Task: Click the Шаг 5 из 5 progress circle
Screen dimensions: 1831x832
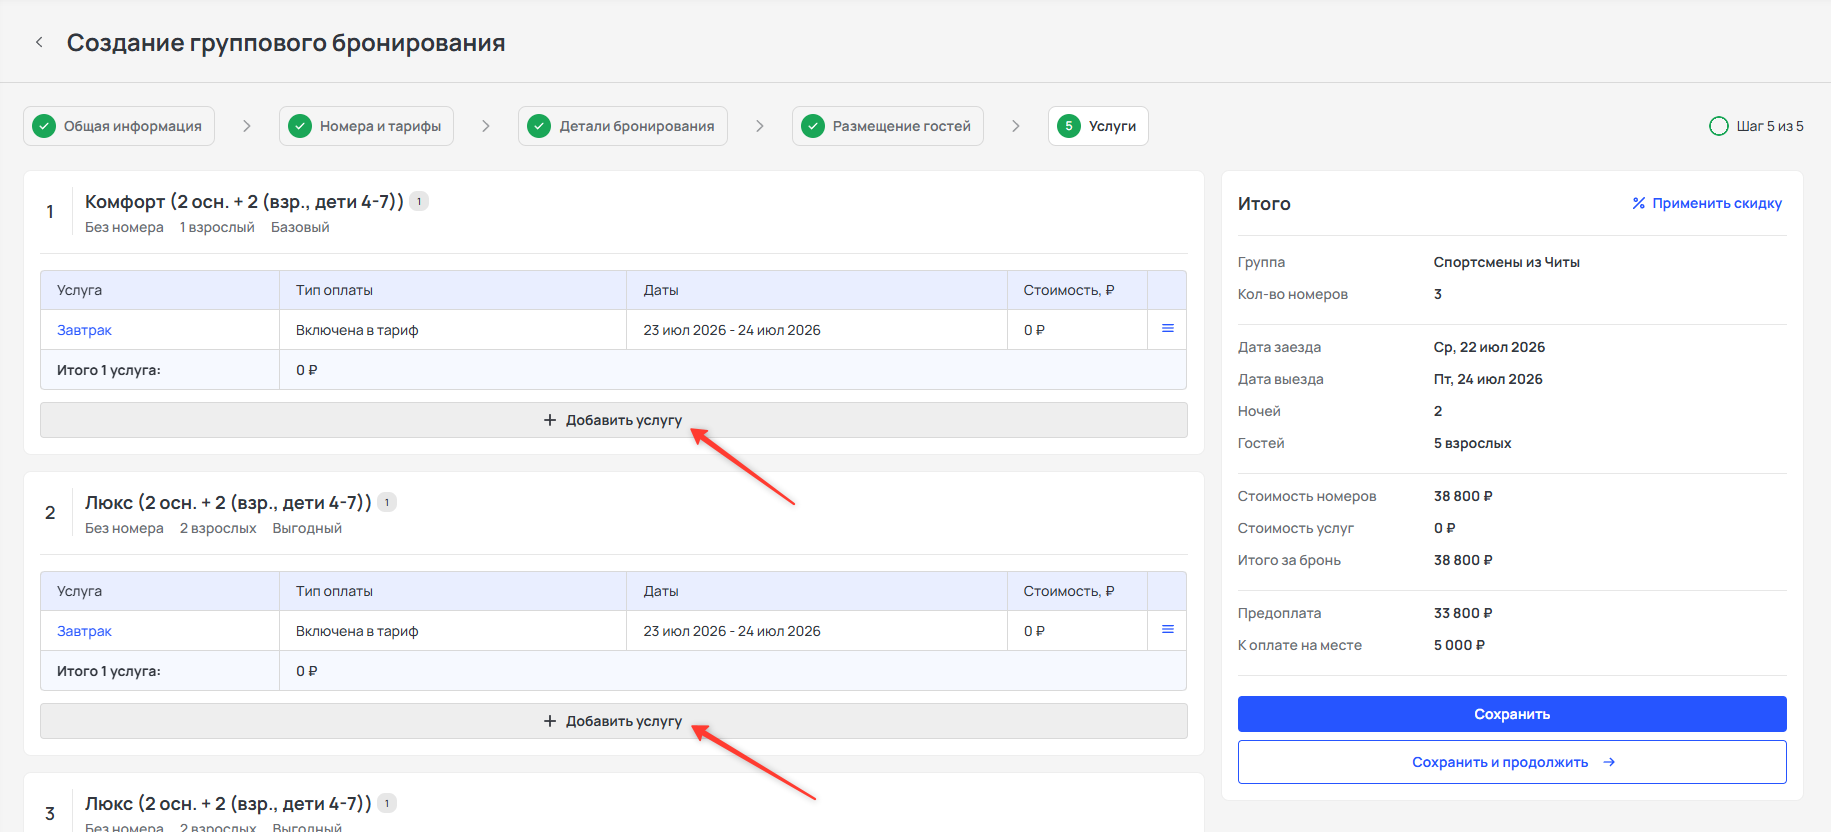Action: pyautogui.click(x=1719, y=126)
